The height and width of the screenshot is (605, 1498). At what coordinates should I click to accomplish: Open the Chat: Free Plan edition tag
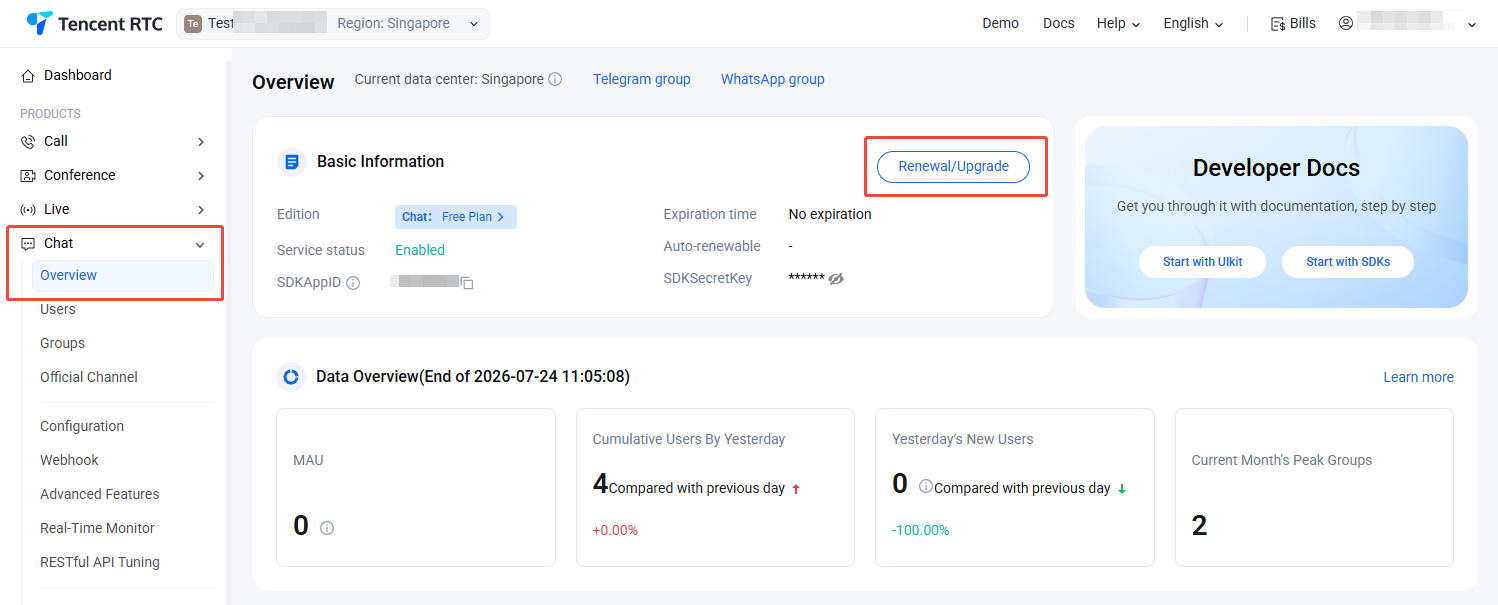tap(456, 217)
